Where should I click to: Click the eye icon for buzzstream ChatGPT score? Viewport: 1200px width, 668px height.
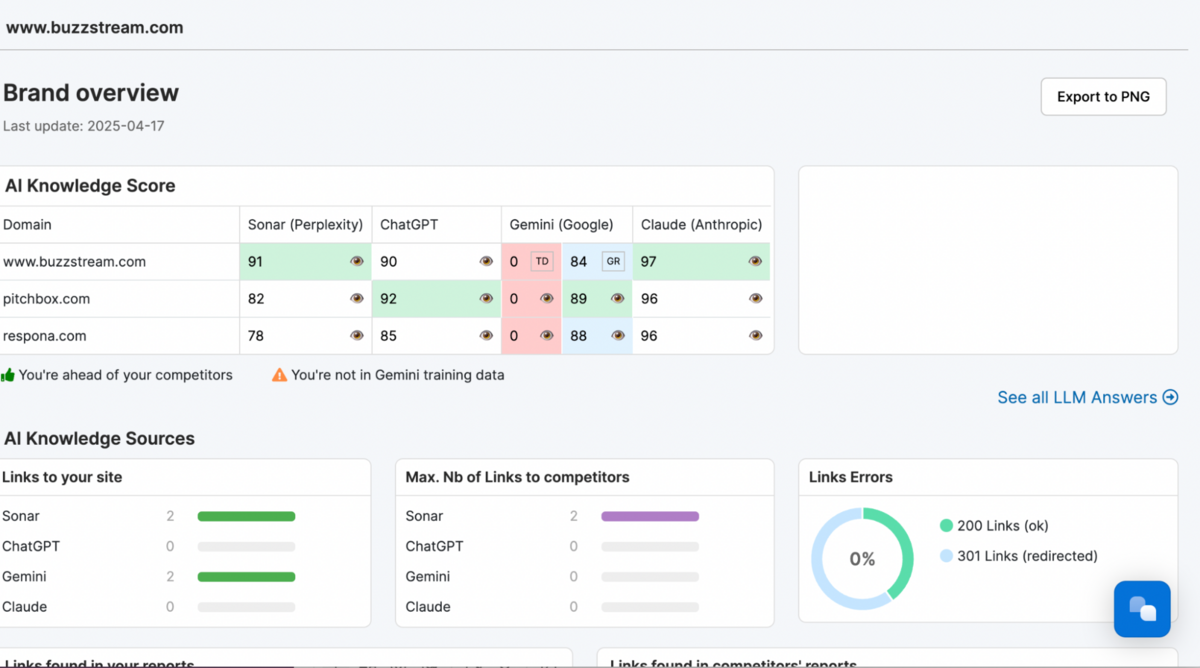486,261
